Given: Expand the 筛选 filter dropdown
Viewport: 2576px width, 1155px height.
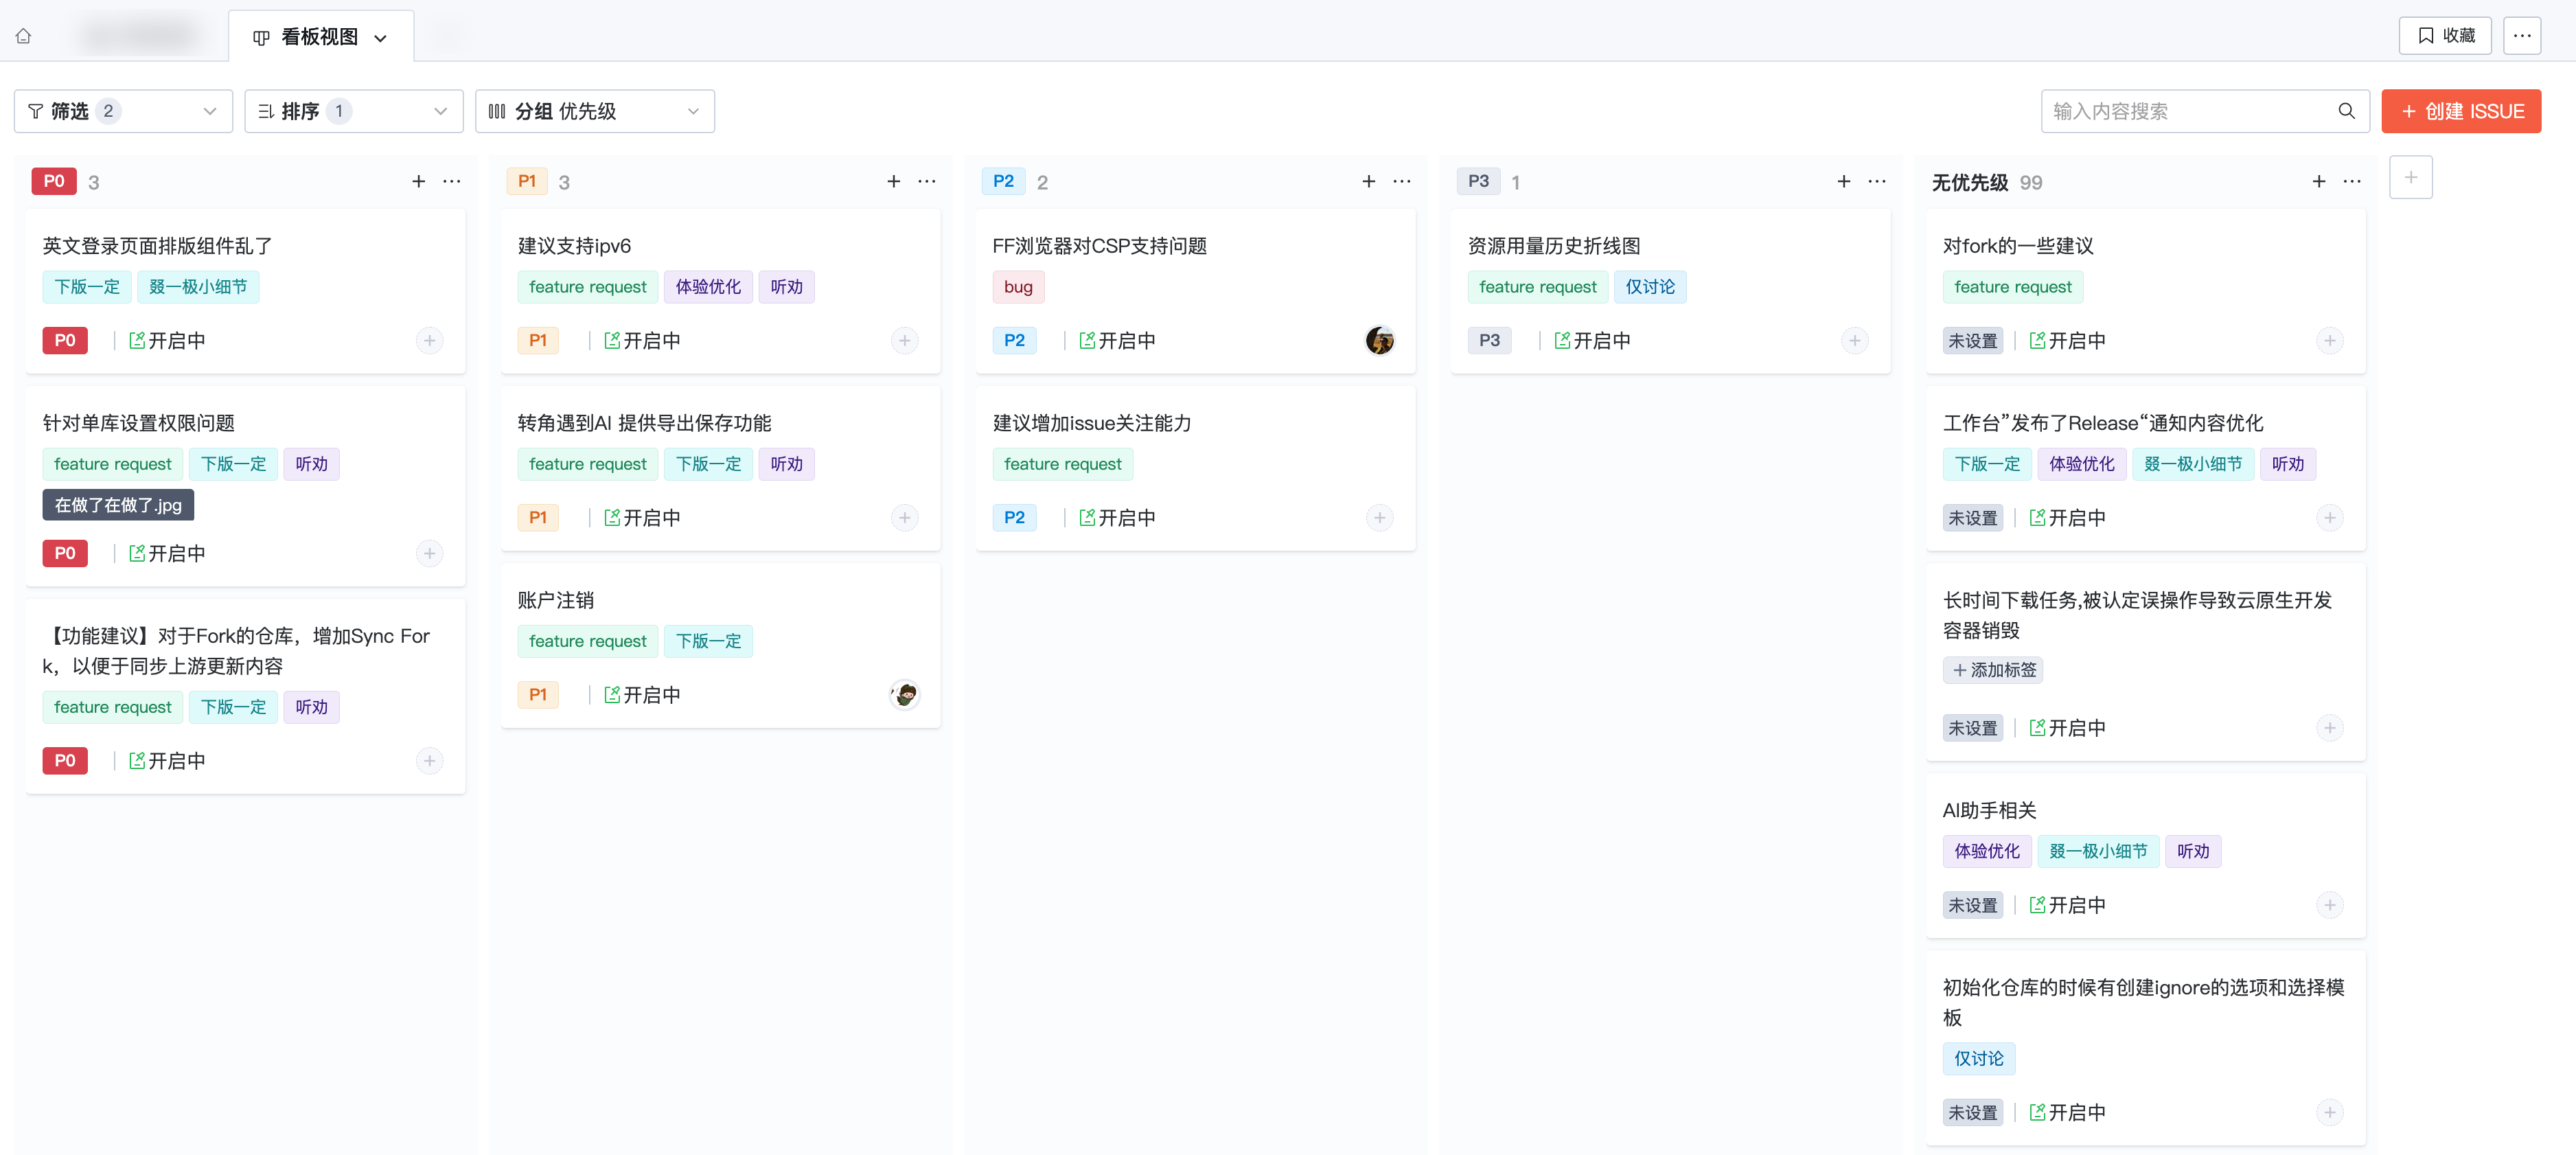Looking at the screenshot, I should [x=123, y=111].
